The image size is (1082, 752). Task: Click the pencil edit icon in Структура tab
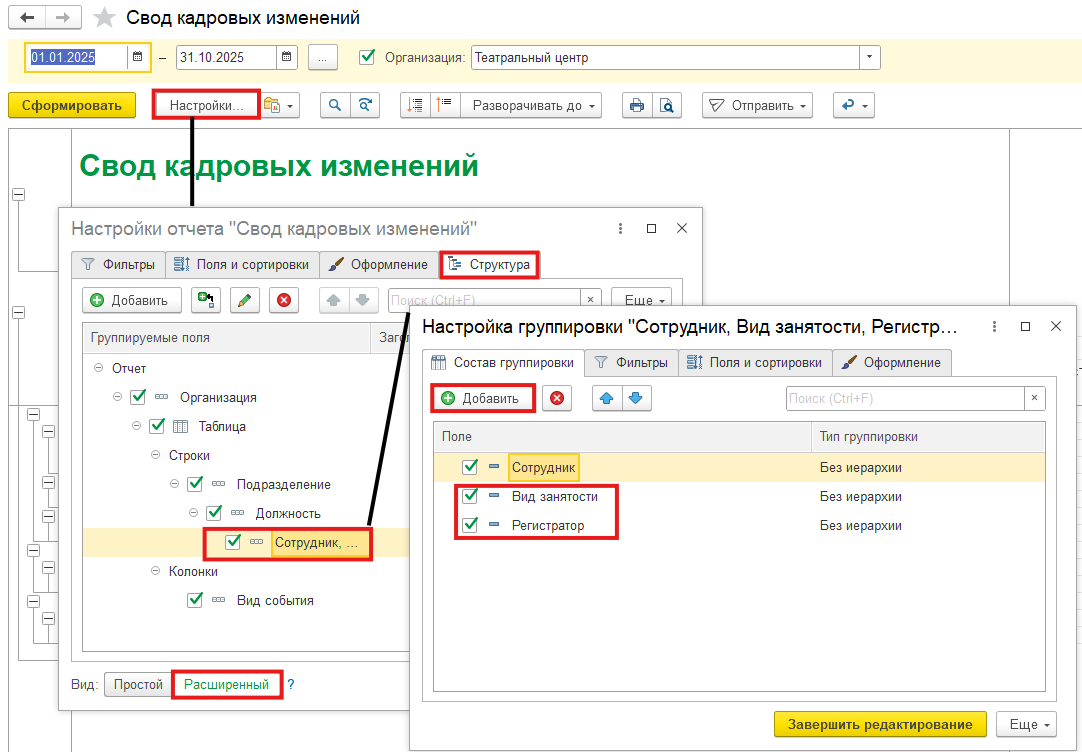(244, 300)
